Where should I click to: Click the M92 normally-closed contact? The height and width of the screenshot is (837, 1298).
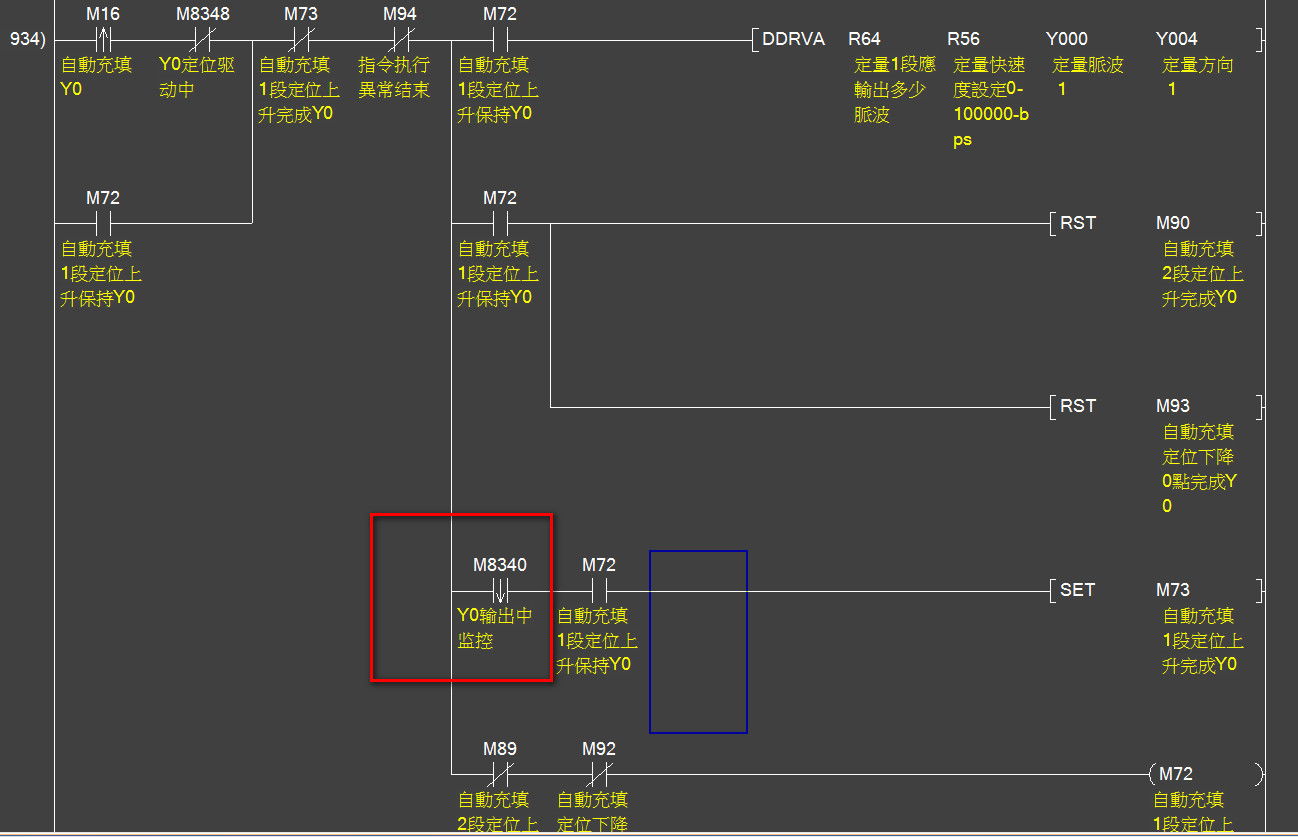599,774
